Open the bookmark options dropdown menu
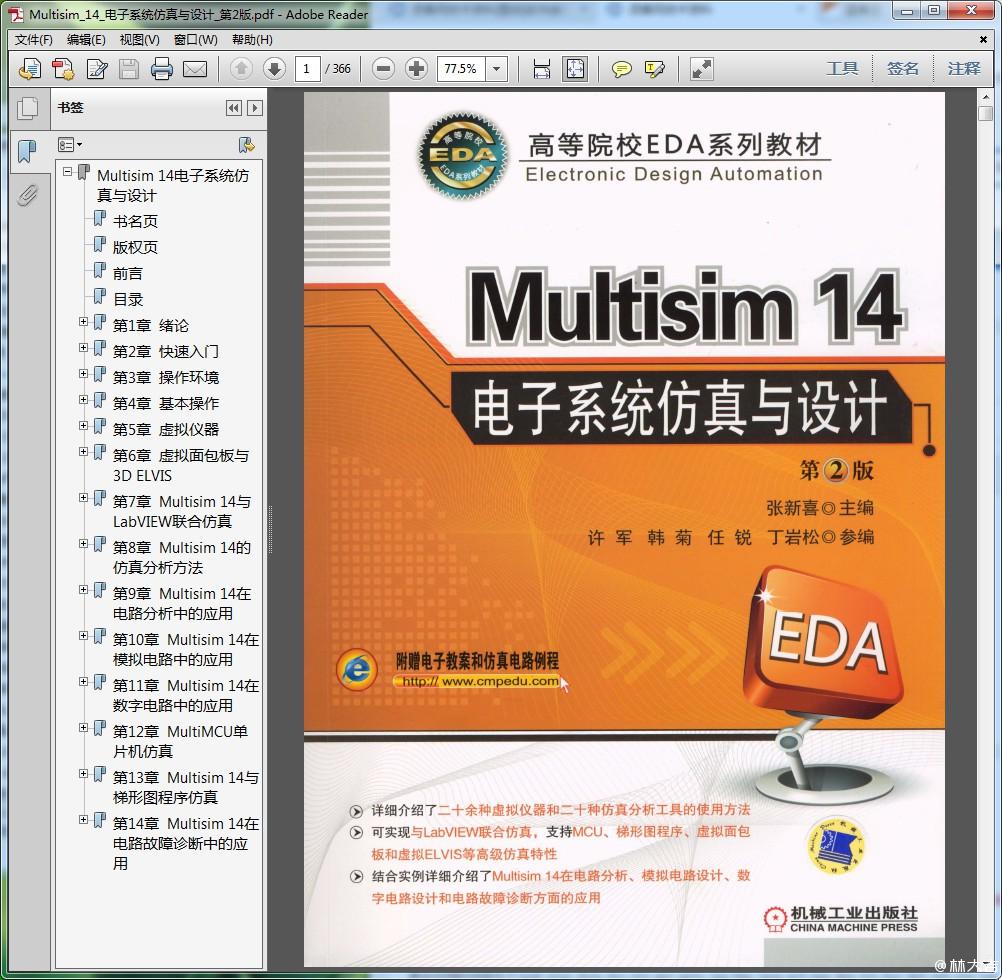The image size is (1002, 980). click(x=71, y=145)
